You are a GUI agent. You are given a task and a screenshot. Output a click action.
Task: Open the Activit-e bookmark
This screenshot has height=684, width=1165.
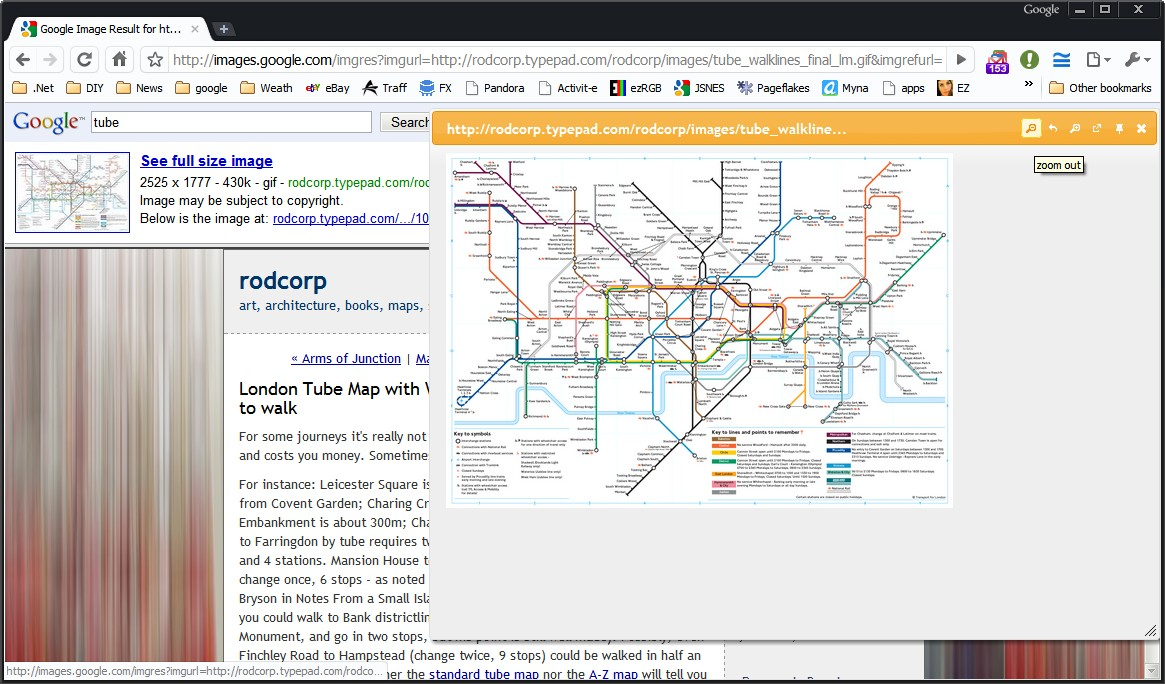point(568,88)
